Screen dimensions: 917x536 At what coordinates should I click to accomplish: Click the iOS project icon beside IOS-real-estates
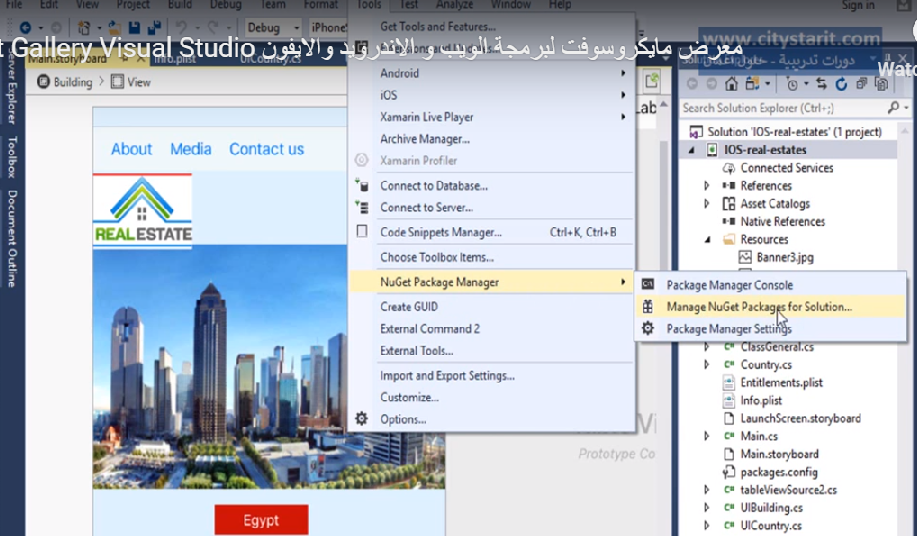pyautogui.click(x=712, y=150)
